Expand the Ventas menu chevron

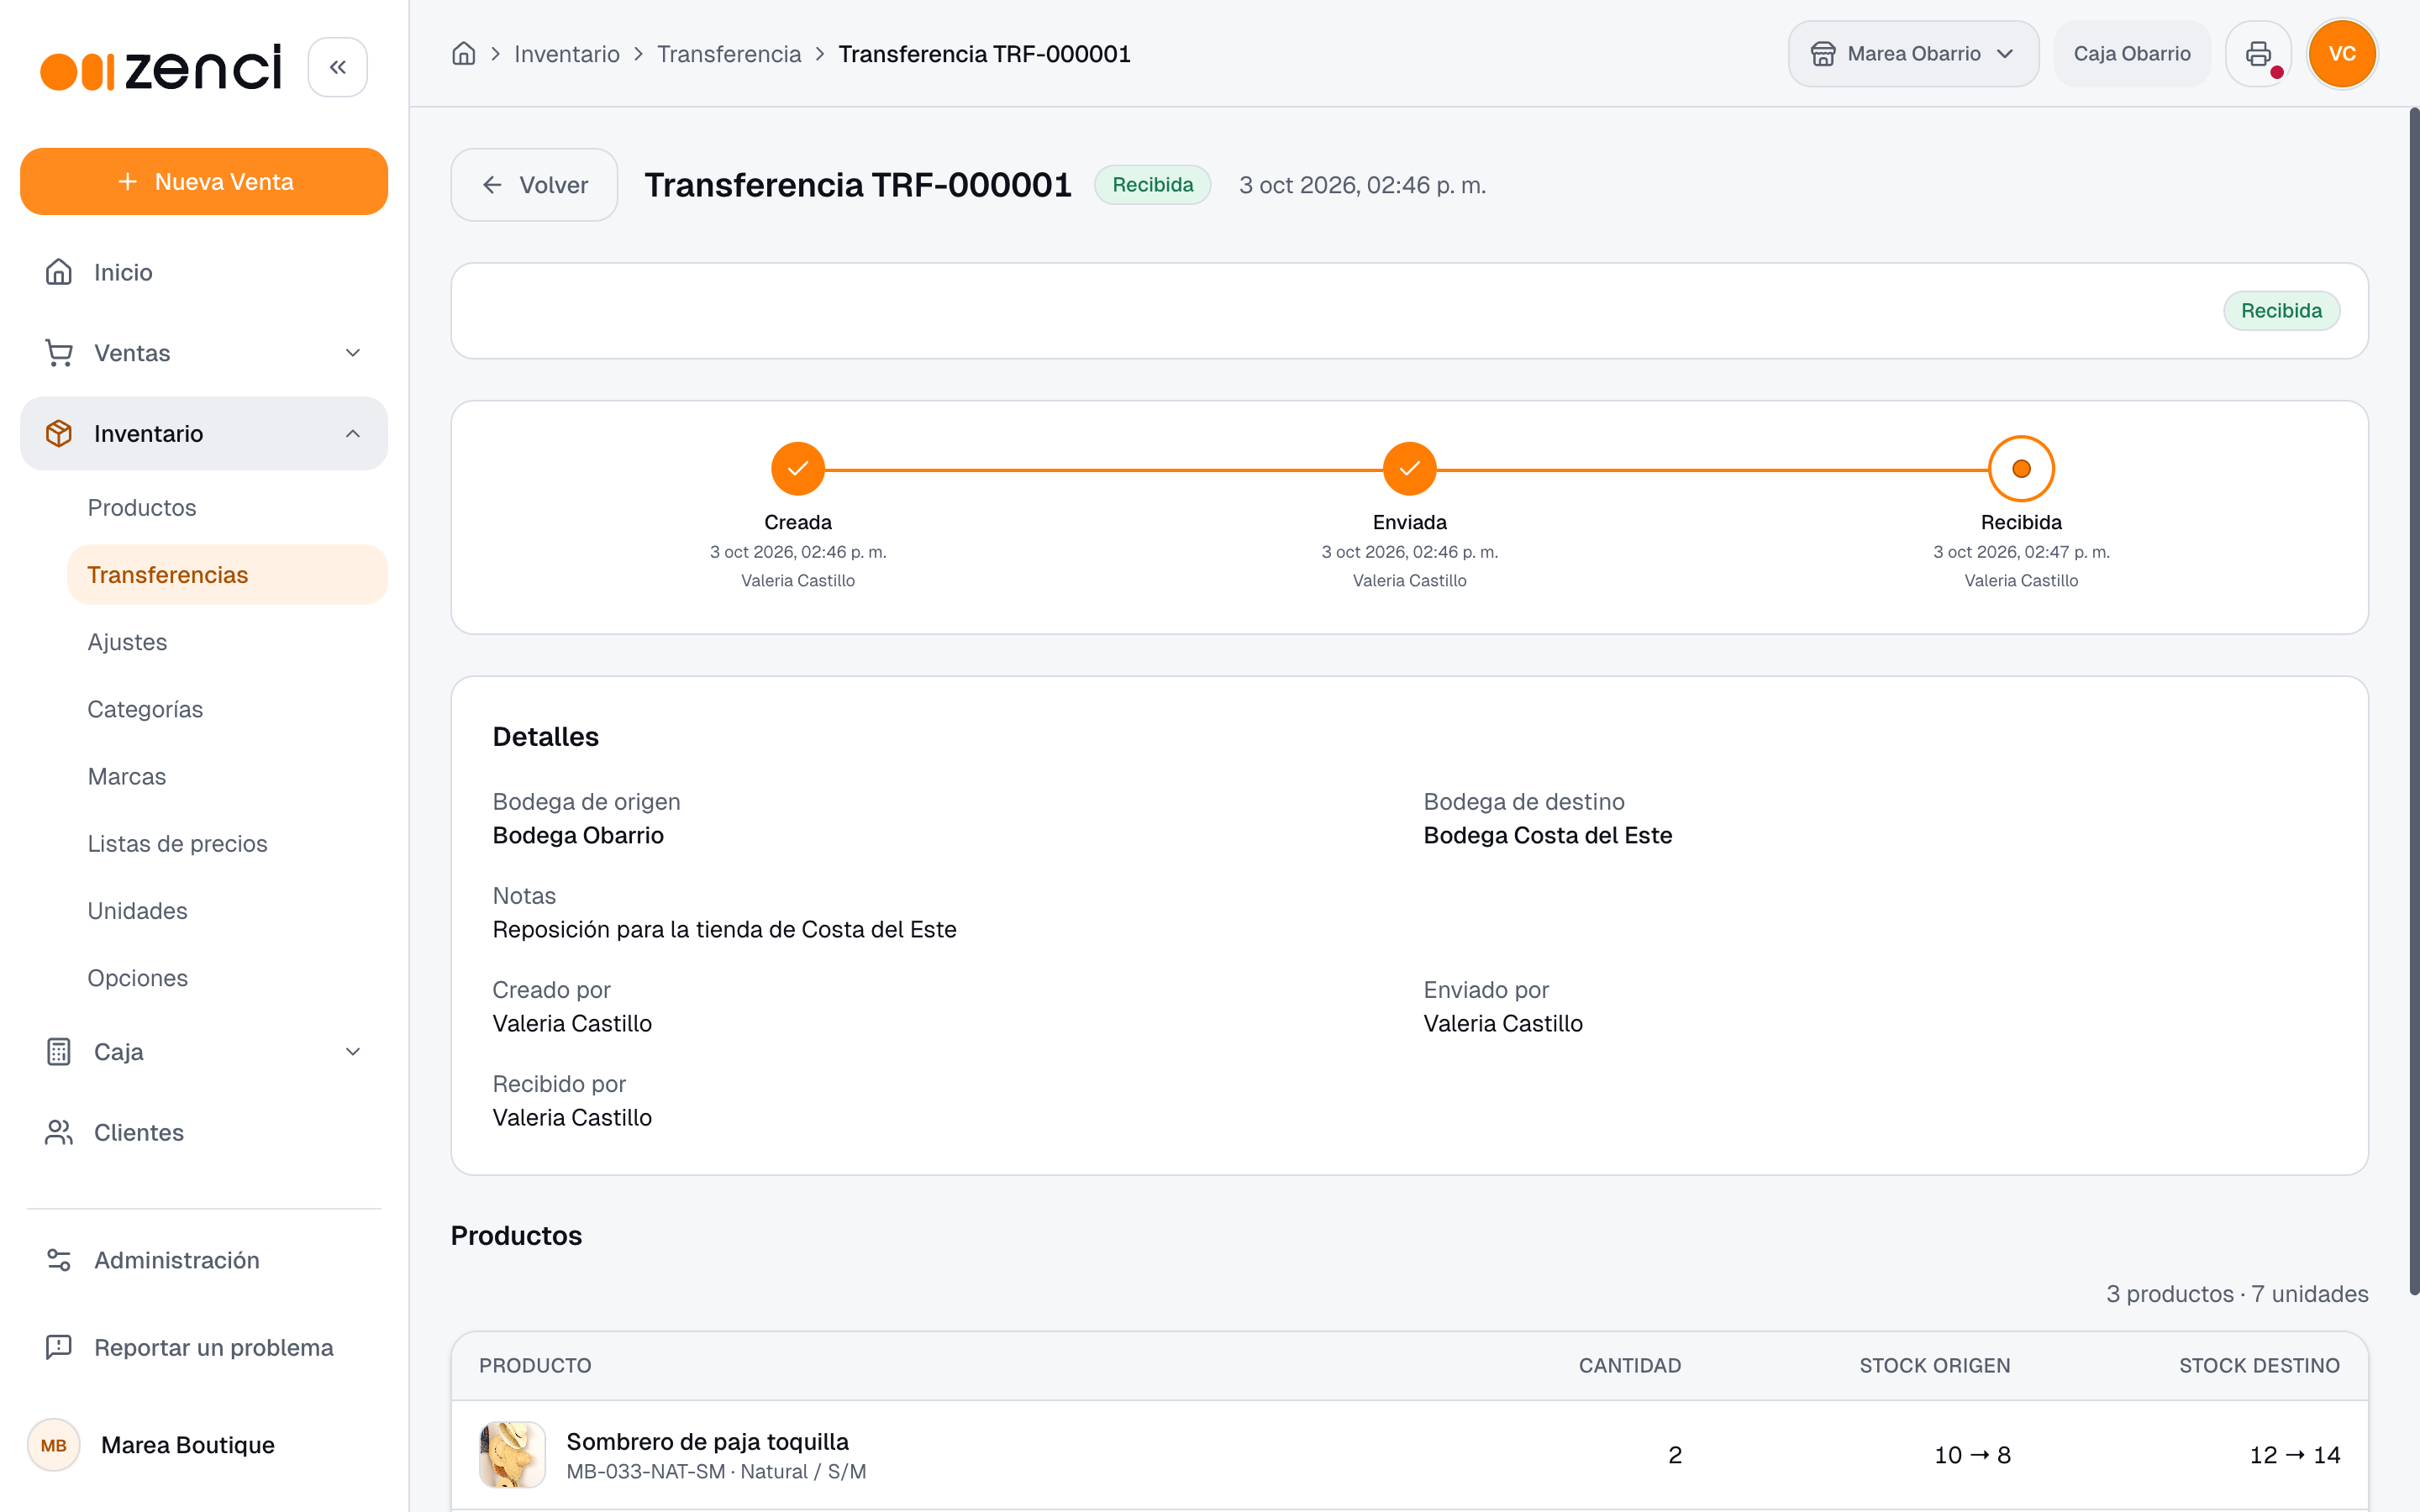352,353
